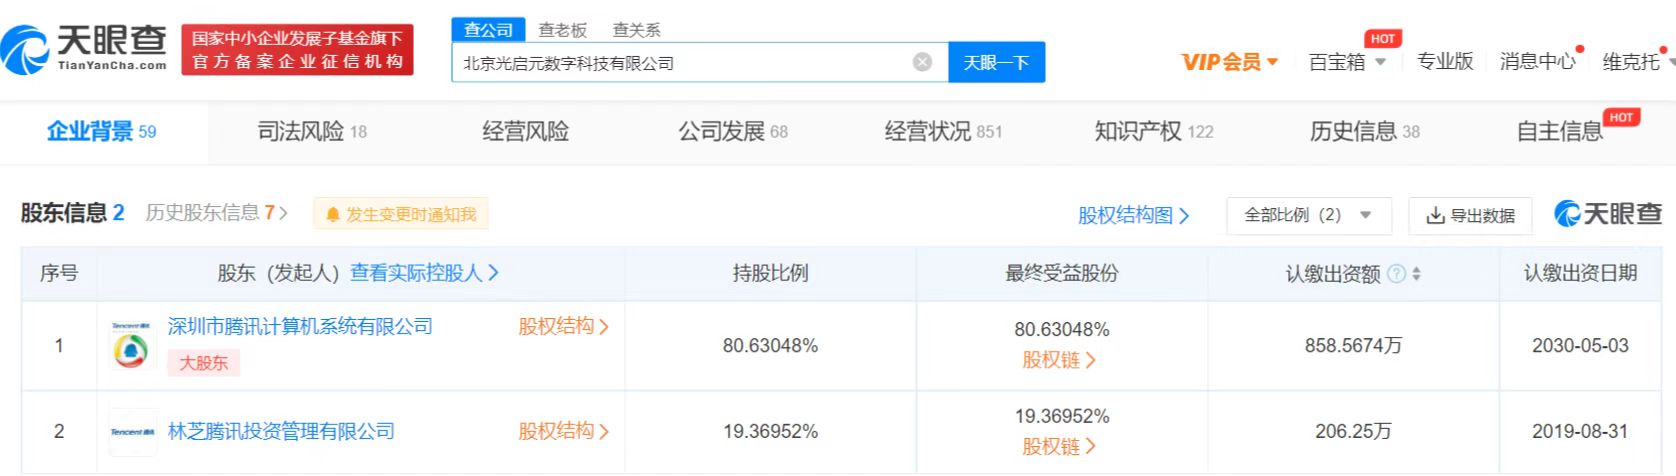Clear the search box with the X icon
1676x476 pixels.
coord(923,62)
